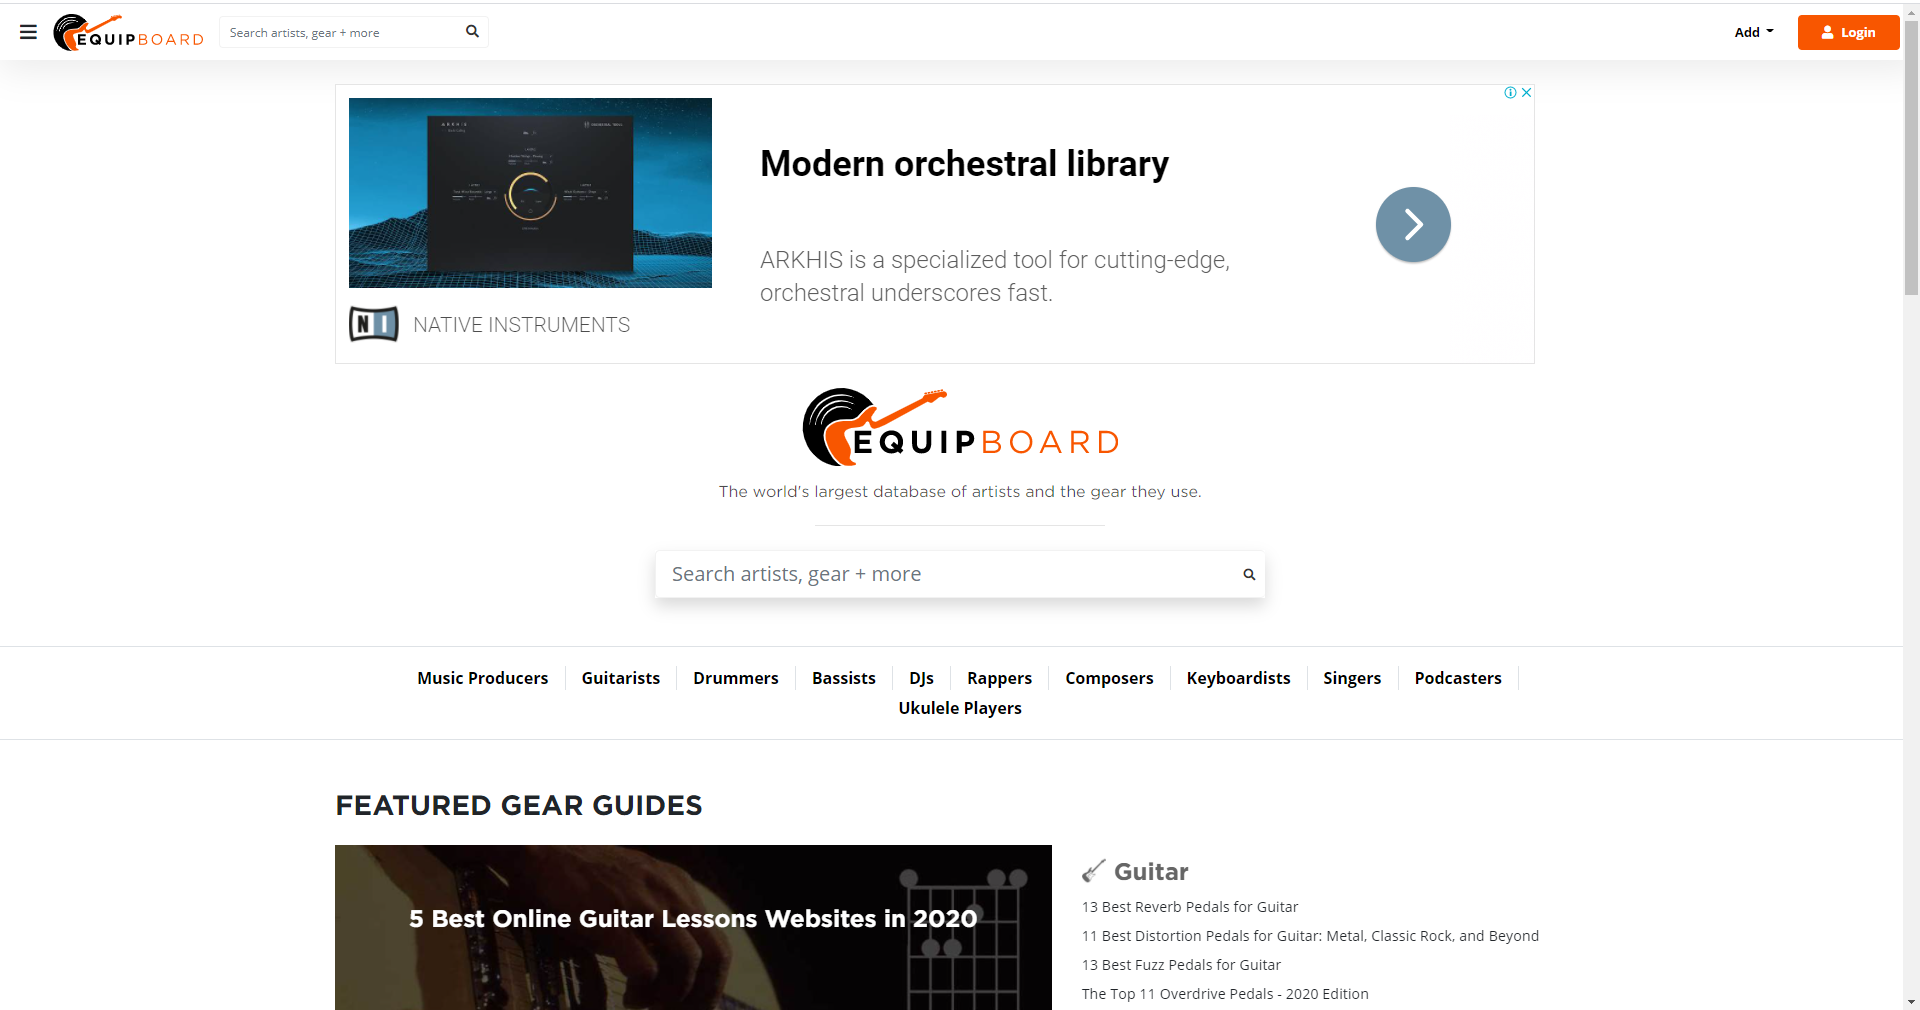Viewport: 1920px width, 1010px height.
Task: Click the page vertical scrollbar thumb
Action: point(1911,158)
